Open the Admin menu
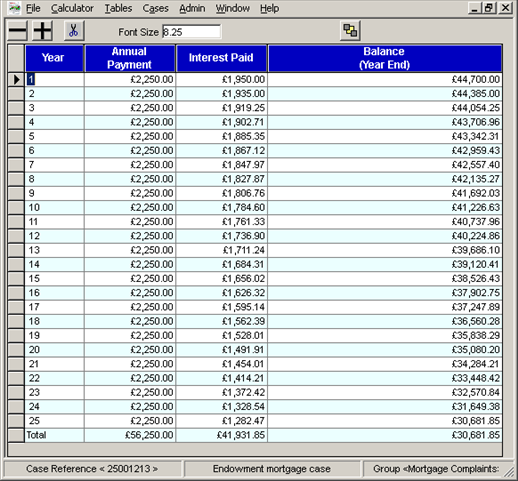The image size is (518, 481). click(192, 8)
